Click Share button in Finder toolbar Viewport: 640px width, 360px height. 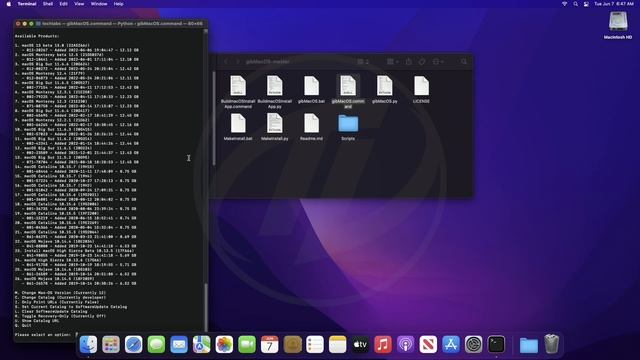point(409,62)
